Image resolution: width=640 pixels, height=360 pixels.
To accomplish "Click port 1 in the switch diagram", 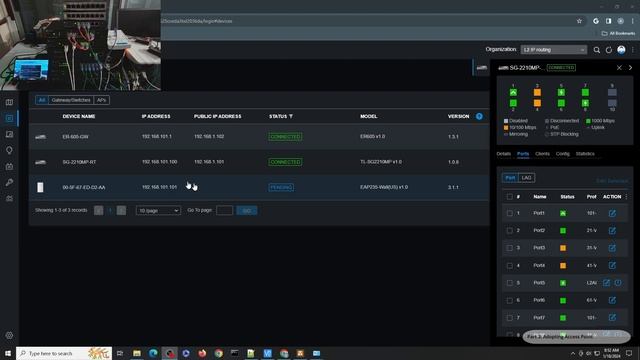I will click(513, 92).
